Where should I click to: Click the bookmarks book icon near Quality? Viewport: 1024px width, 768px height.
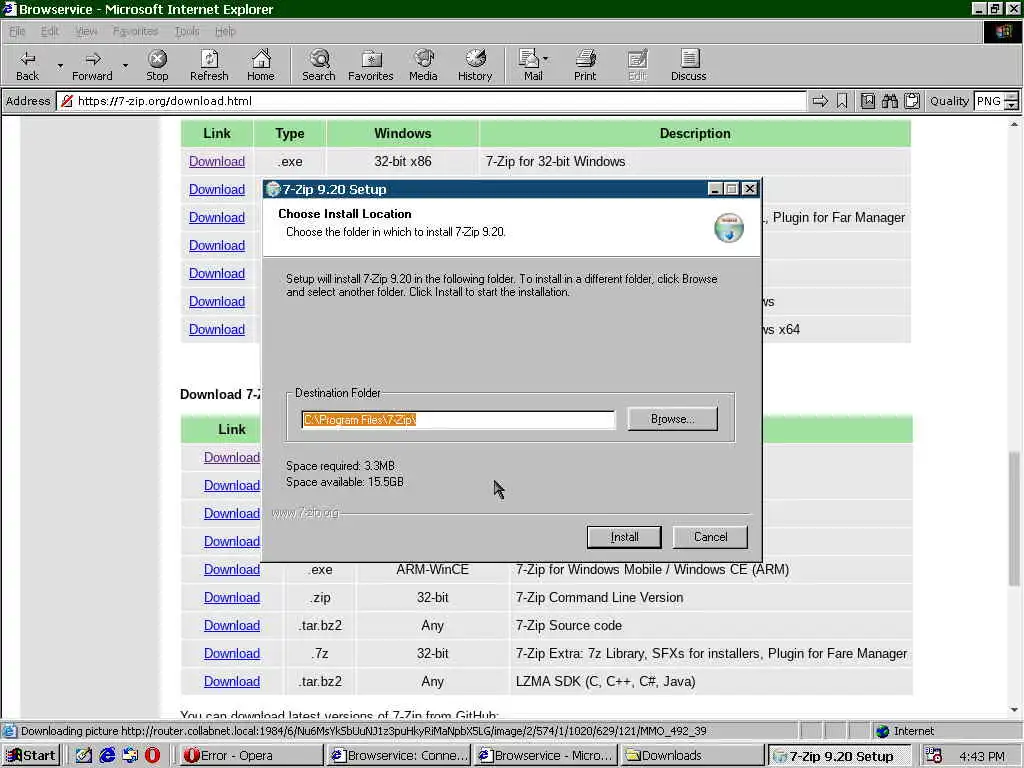[x=868, y=101]
